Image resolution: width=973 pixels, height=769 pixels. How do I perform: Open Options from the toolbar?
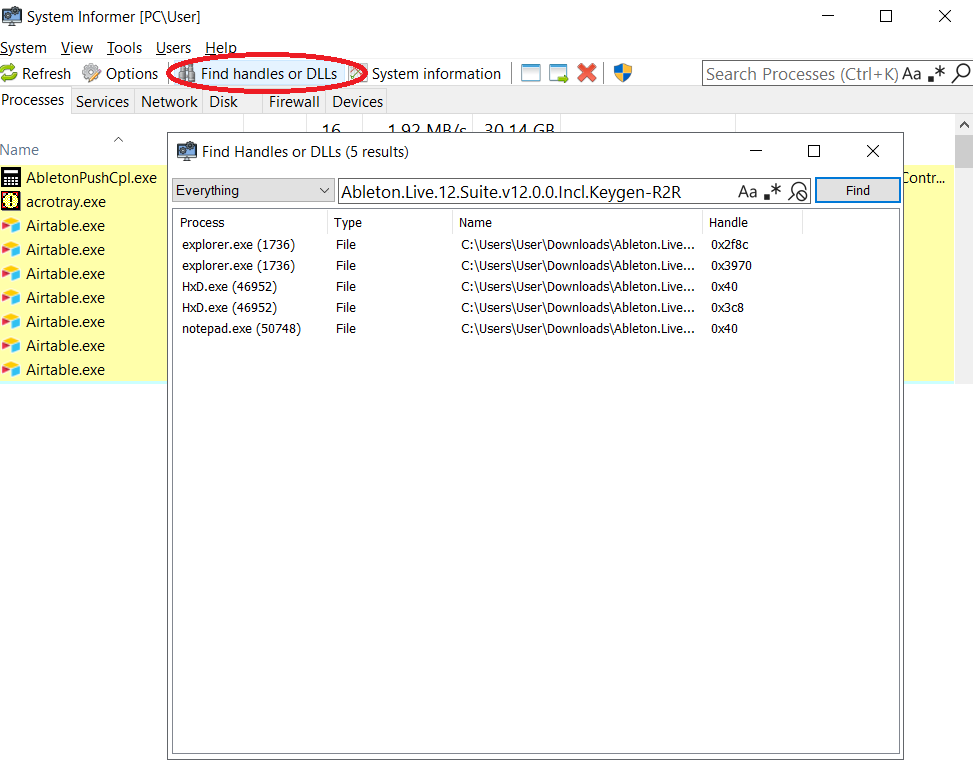[x=120, y=73]
